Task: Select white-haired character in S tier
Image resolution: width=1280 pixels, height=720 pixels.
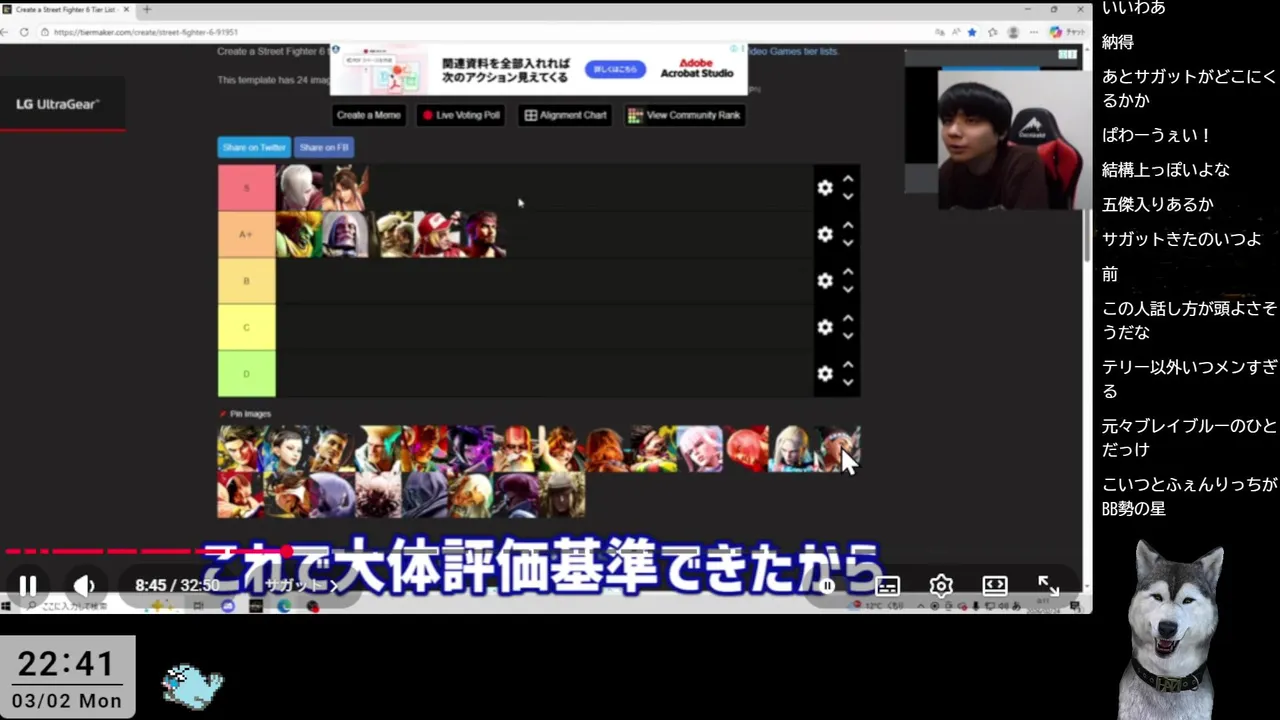Action: [x=299, y=188]
